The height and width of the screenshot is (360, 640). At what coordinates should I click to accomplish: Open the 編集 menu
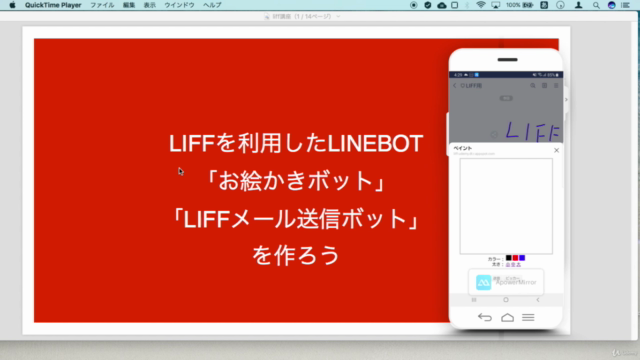(x=129, y=5)
